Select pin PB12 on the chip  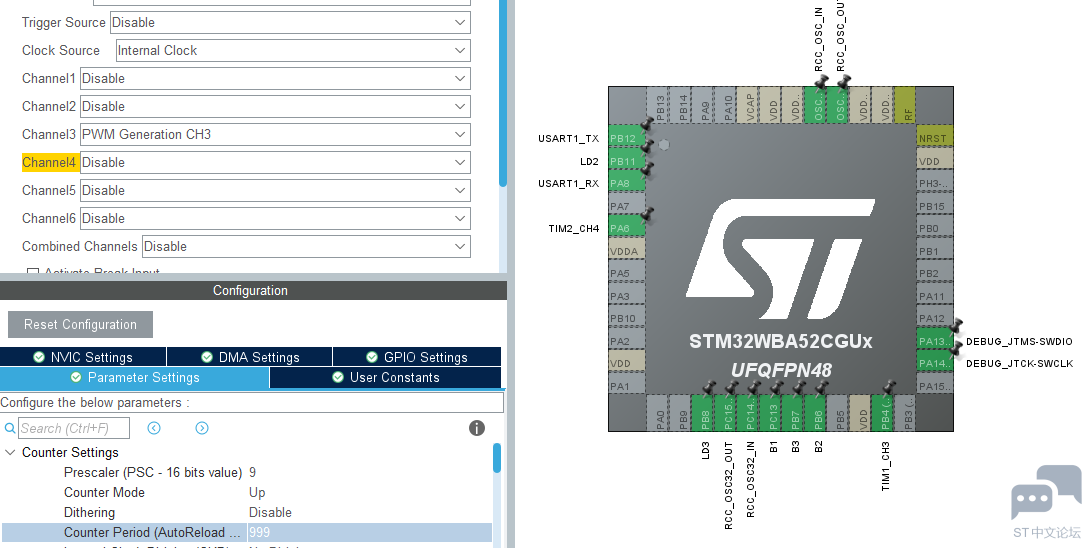[x=626, y=138]
